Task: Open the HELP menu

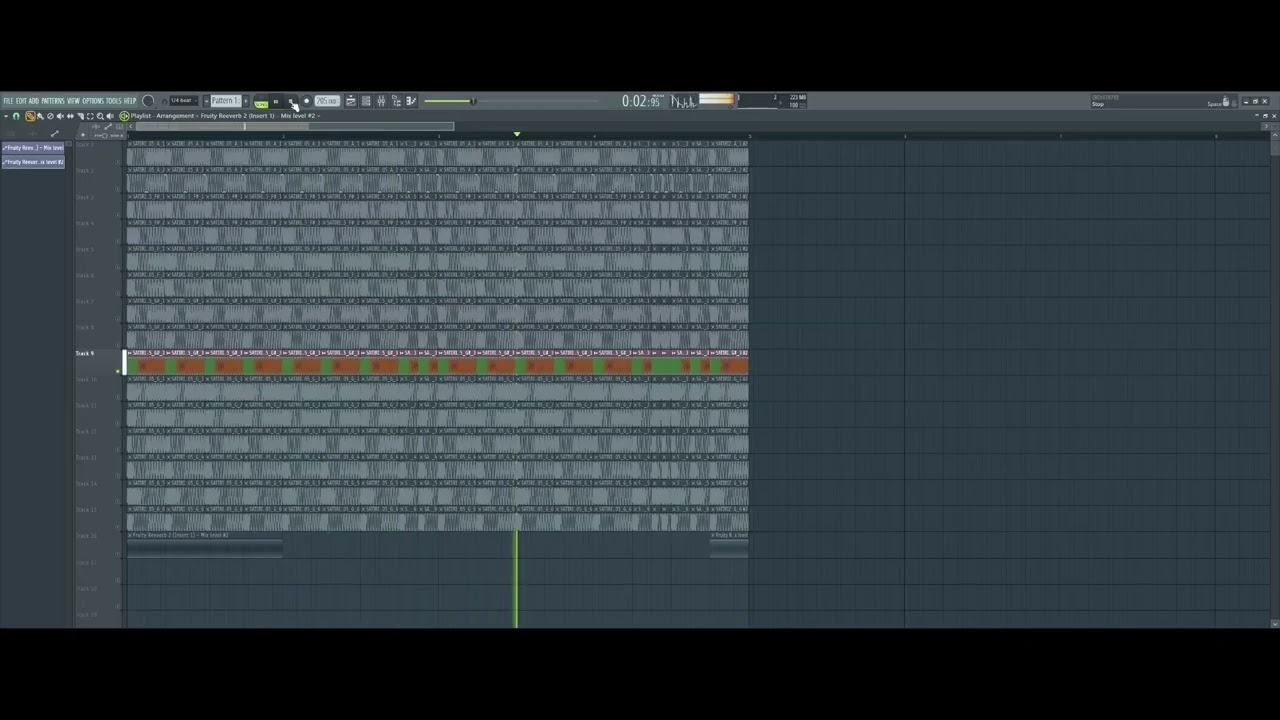Action: [130, 101]
